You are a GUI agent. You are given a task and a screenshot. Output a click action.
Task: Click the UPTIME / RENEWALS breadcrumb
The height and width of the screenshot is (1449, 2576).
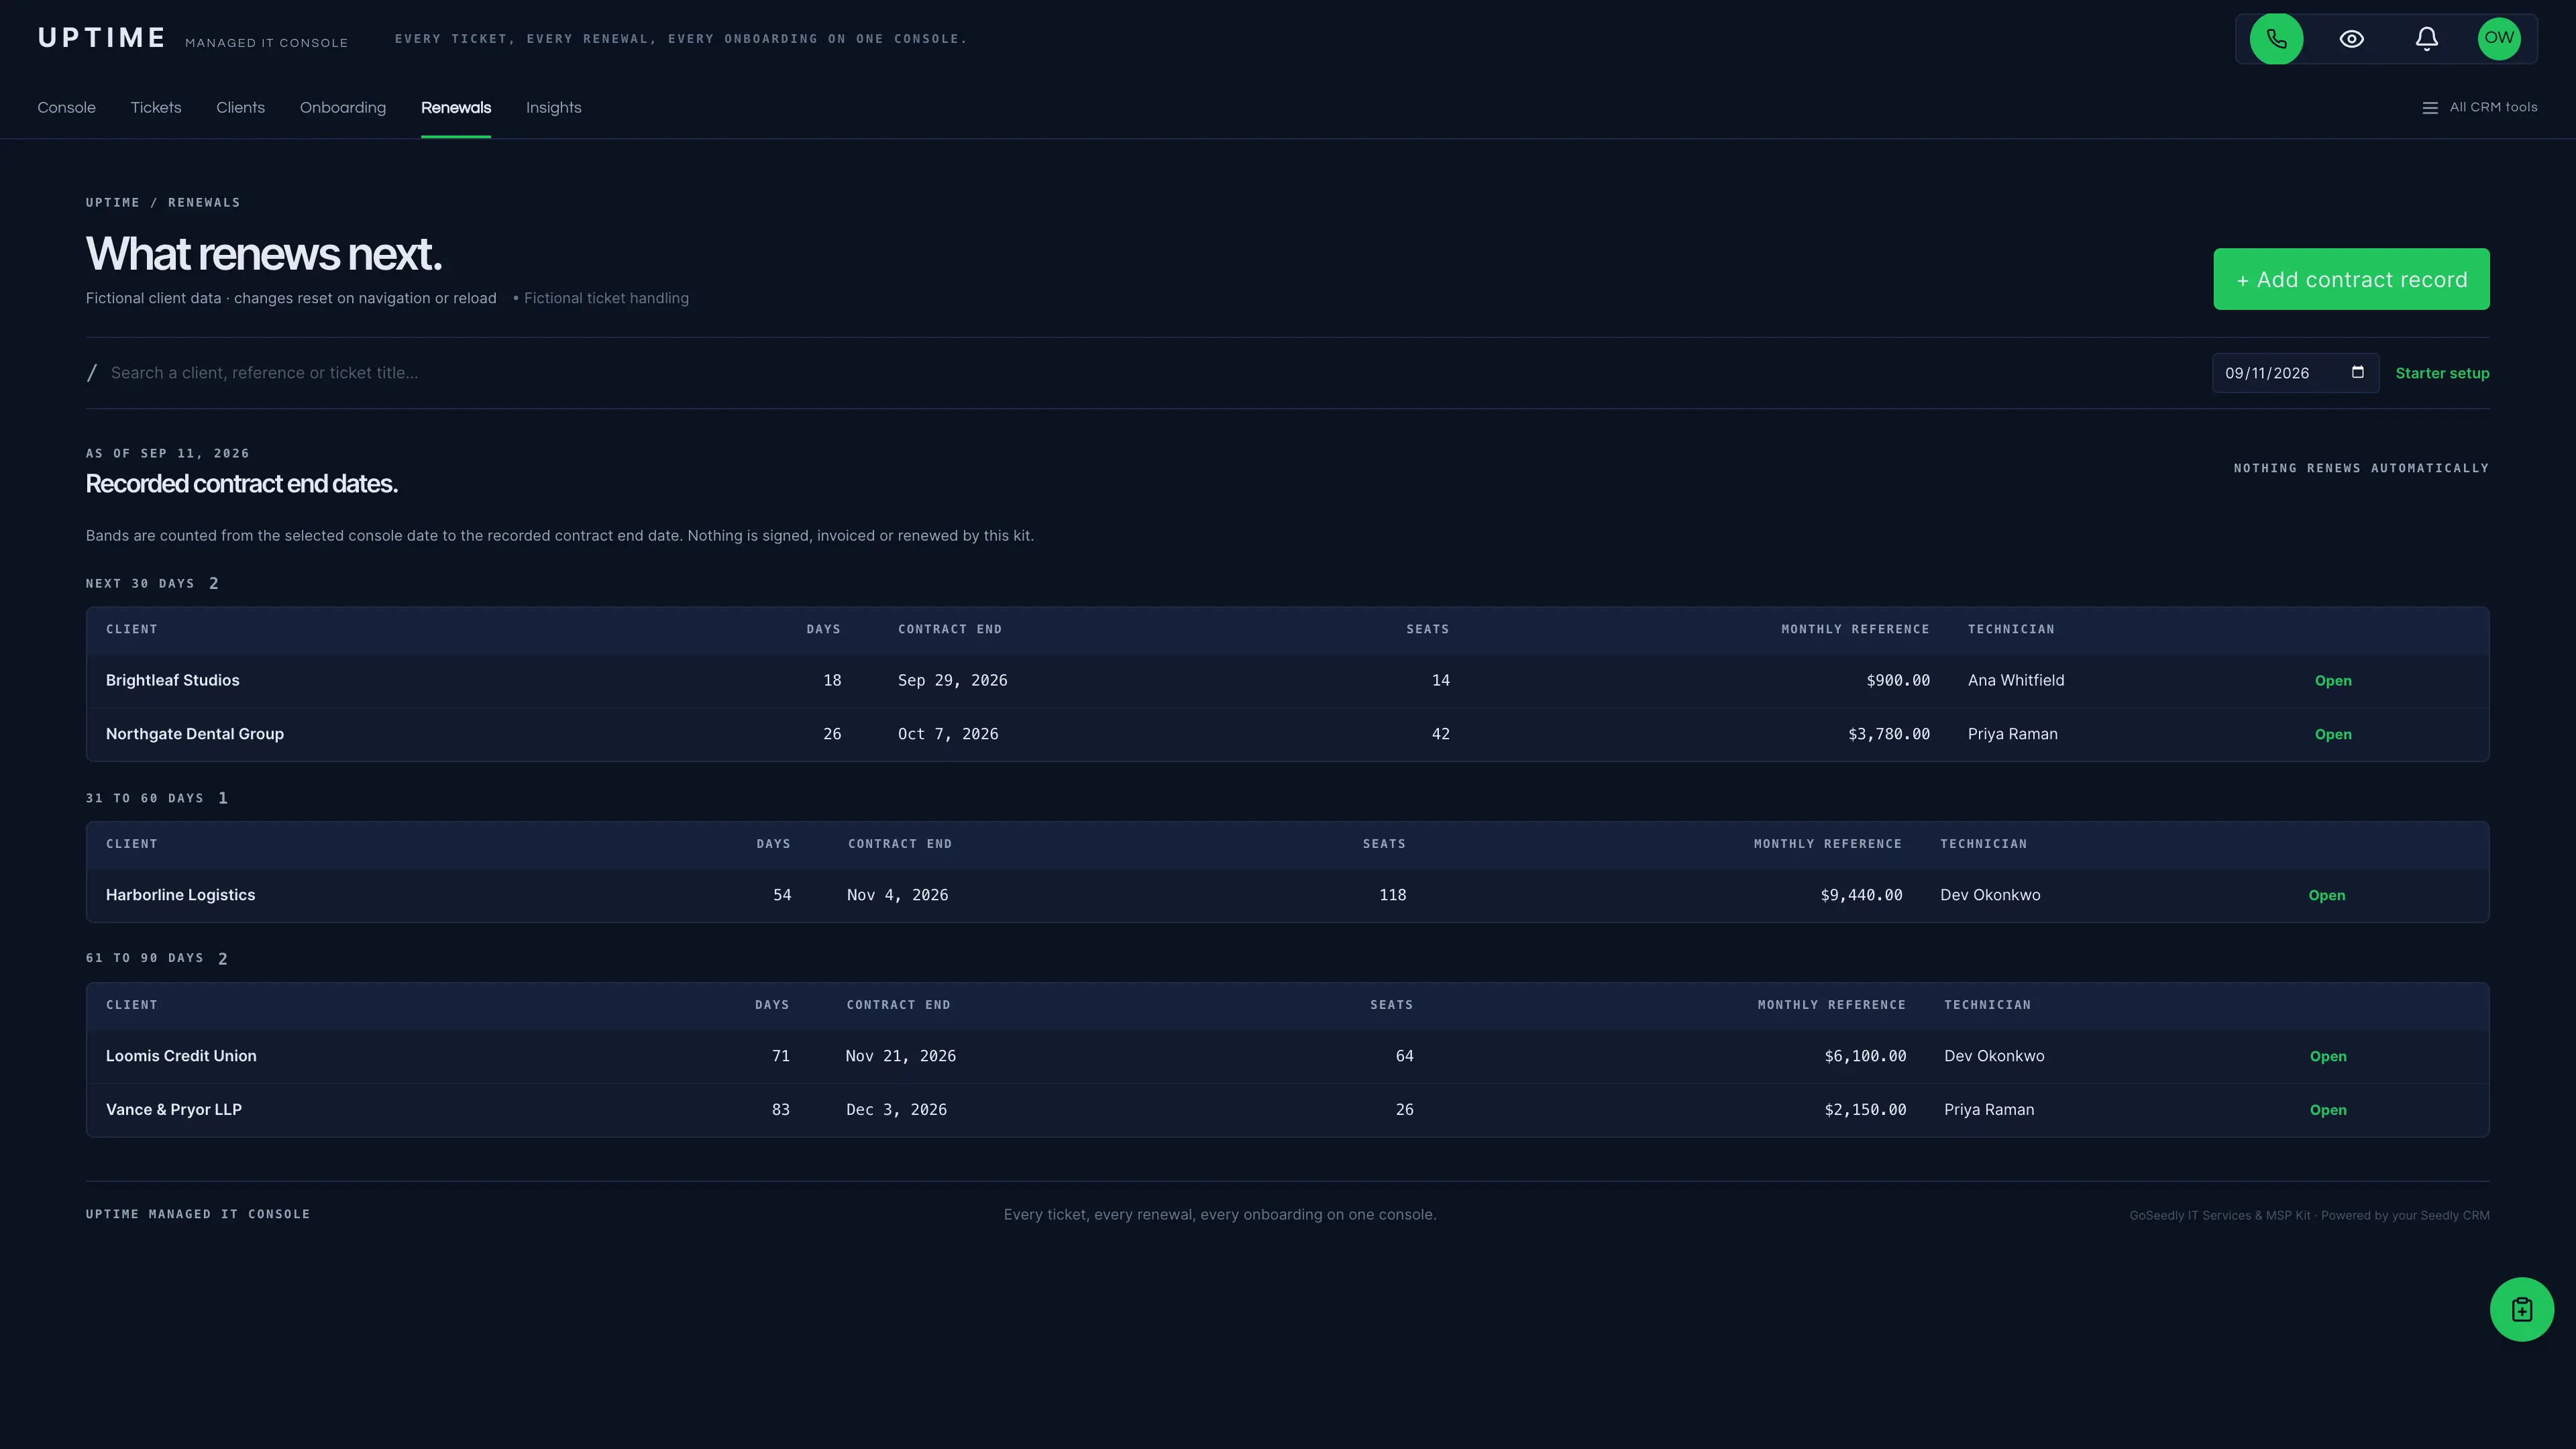tap(163, 203)
